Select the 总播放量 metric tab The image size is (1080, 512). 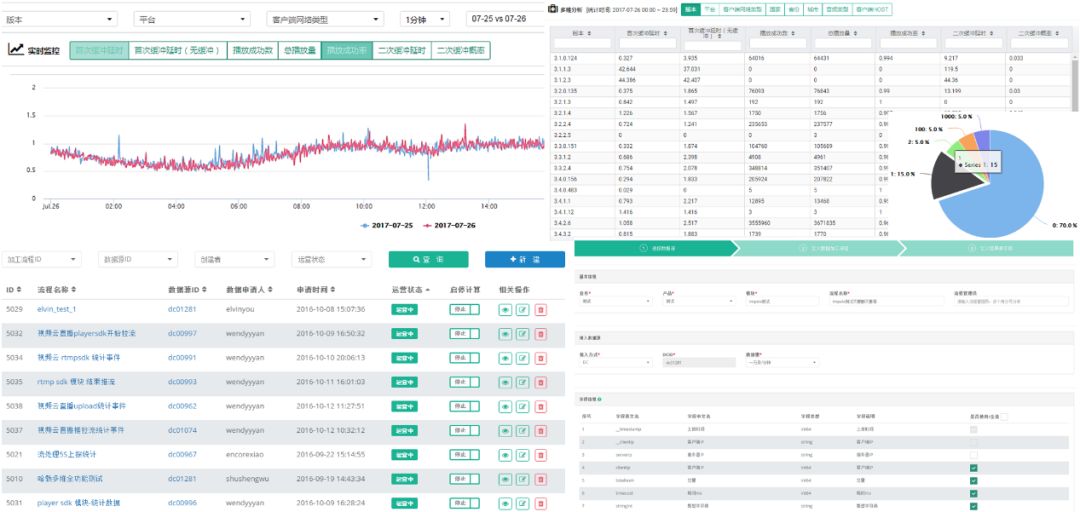click(x=300, y=50)
